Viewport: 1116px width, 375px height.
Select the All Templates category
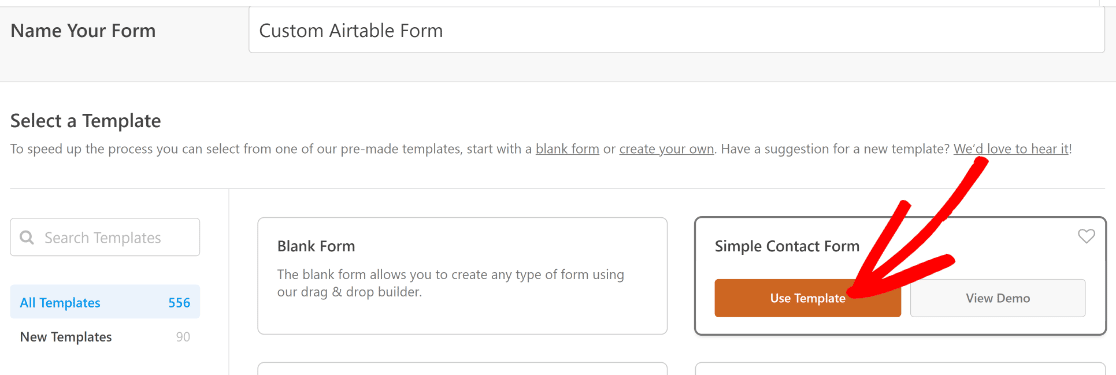tap(105, 302)
